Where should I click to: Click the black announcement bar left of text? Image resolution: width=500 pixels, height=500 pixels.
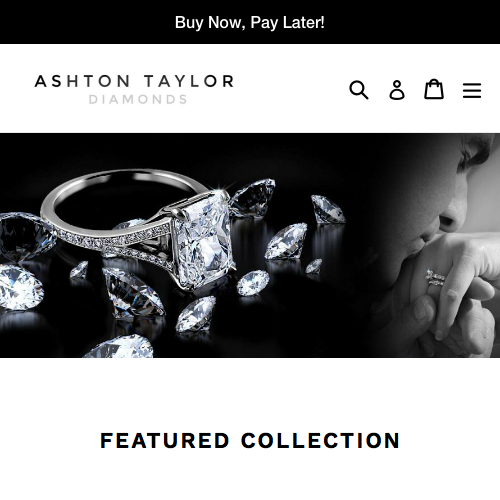click(x=83, y=22)
